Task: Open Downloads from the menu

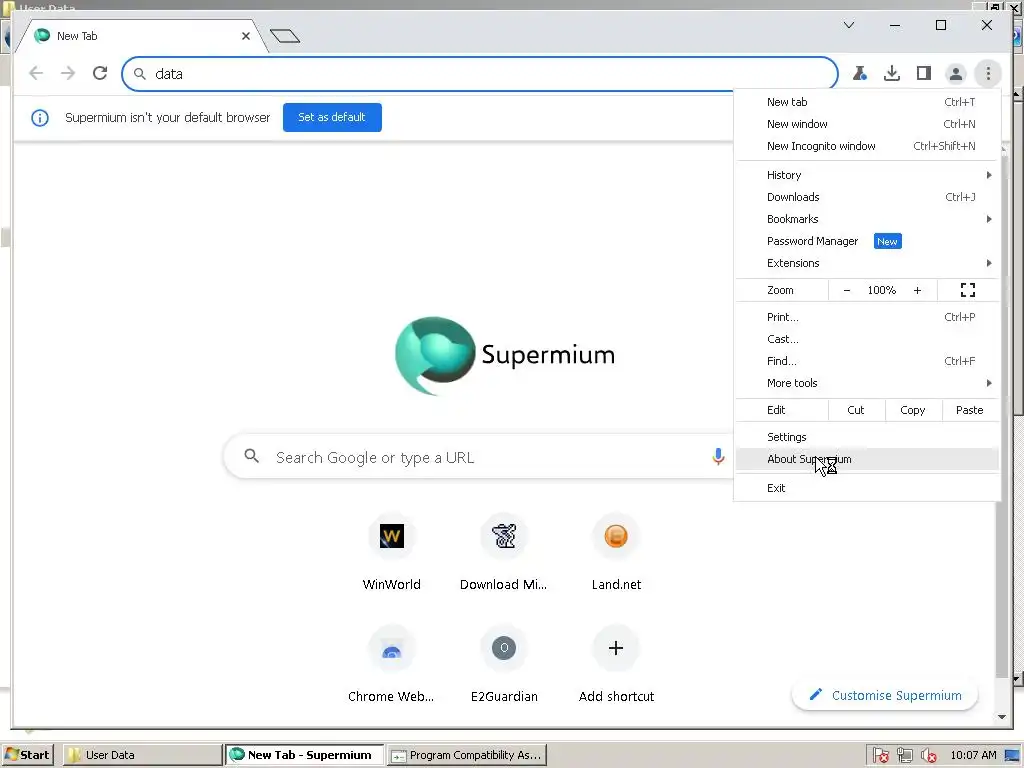Action: [867, 197]
